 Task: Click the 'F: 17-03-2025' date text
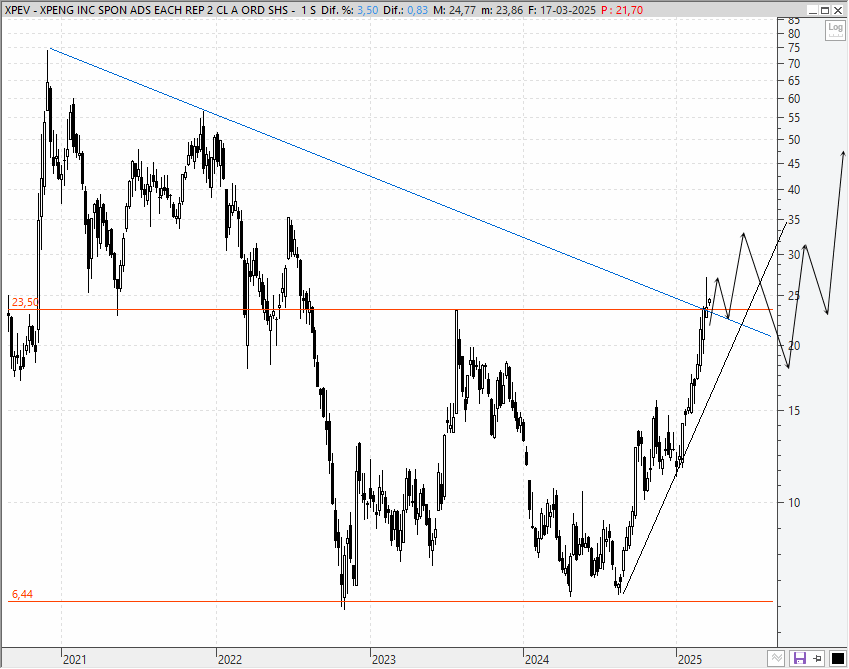561,10
